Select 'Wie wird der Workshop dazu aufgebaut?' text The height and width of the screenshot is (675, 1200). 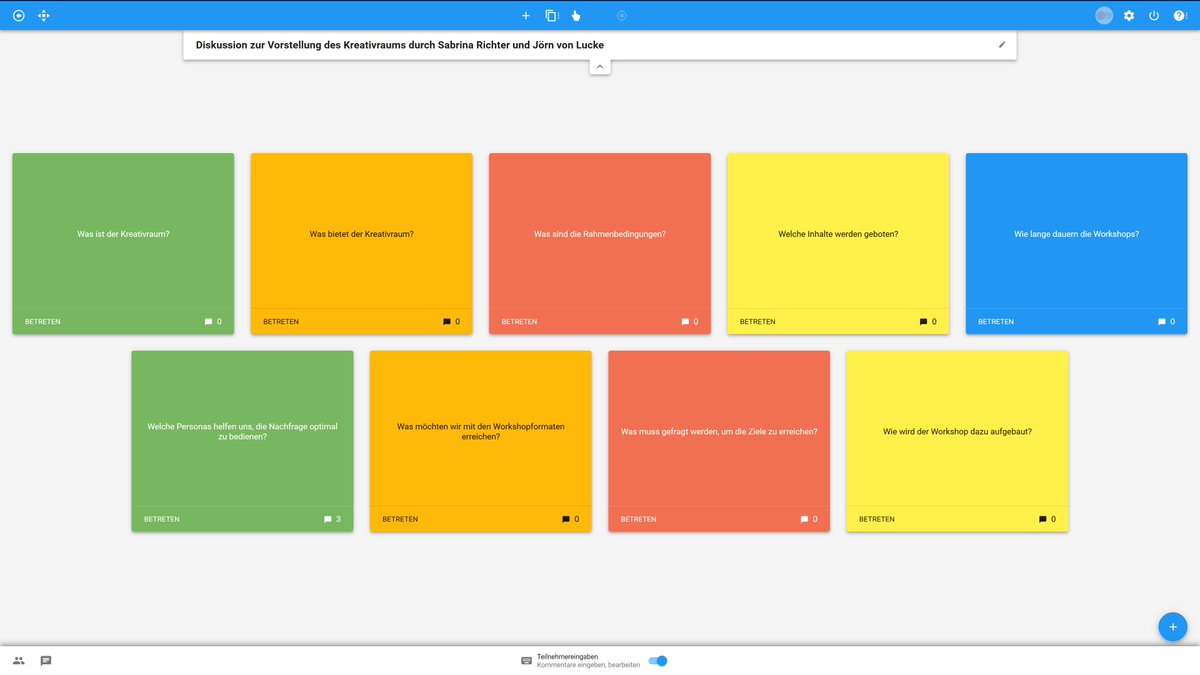point(957,432)
